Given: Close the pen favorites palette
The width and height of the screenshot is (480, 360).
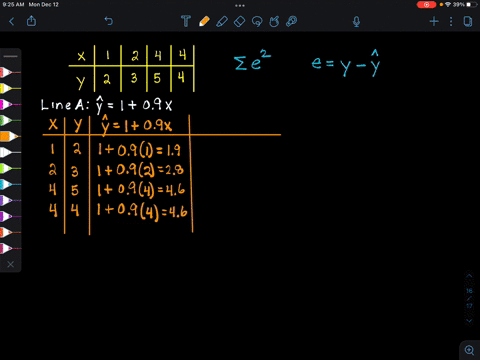Looking at the screenshot, I should [11, 264].
